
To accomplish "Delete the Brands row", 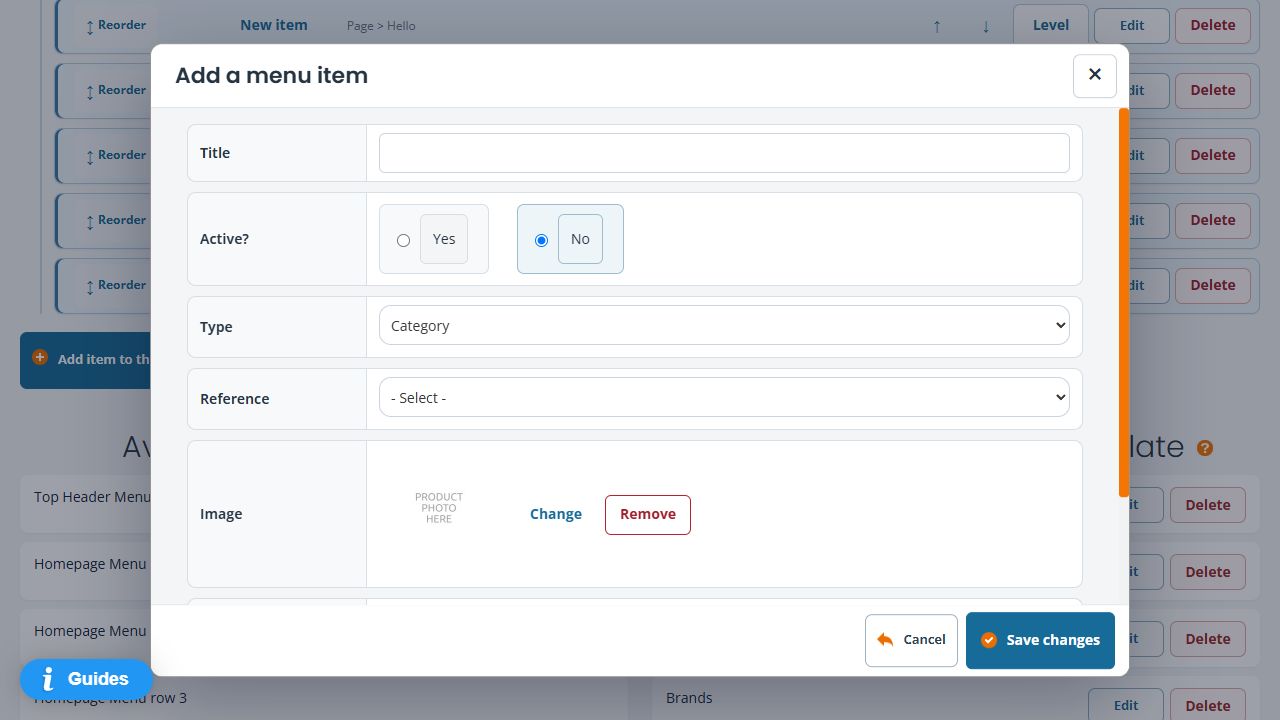I will coord(1208,705).
